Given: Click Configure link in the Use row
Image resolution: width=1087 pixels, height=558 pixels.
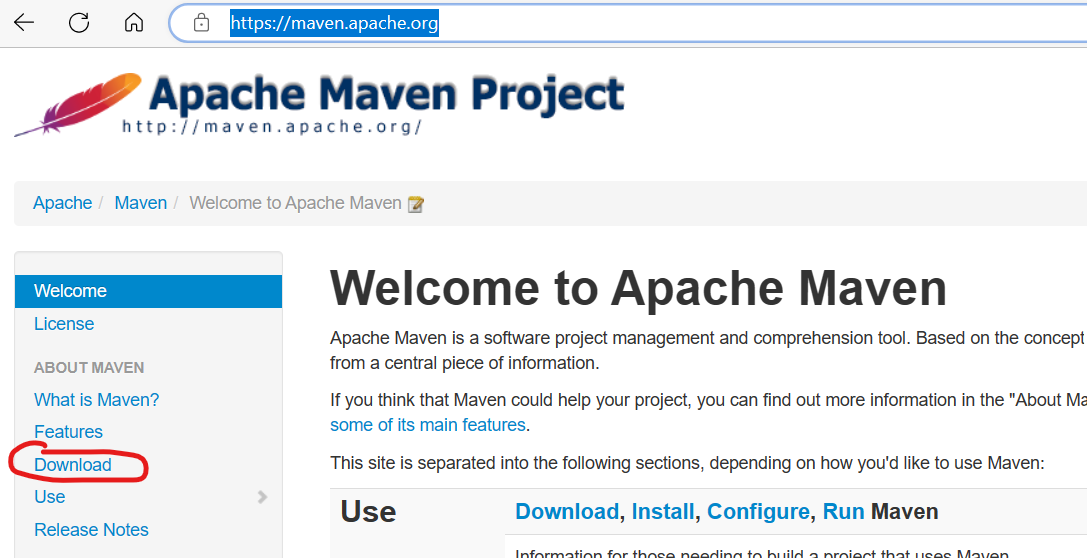Looking at the screenshot, I should [x=758, y=512].
